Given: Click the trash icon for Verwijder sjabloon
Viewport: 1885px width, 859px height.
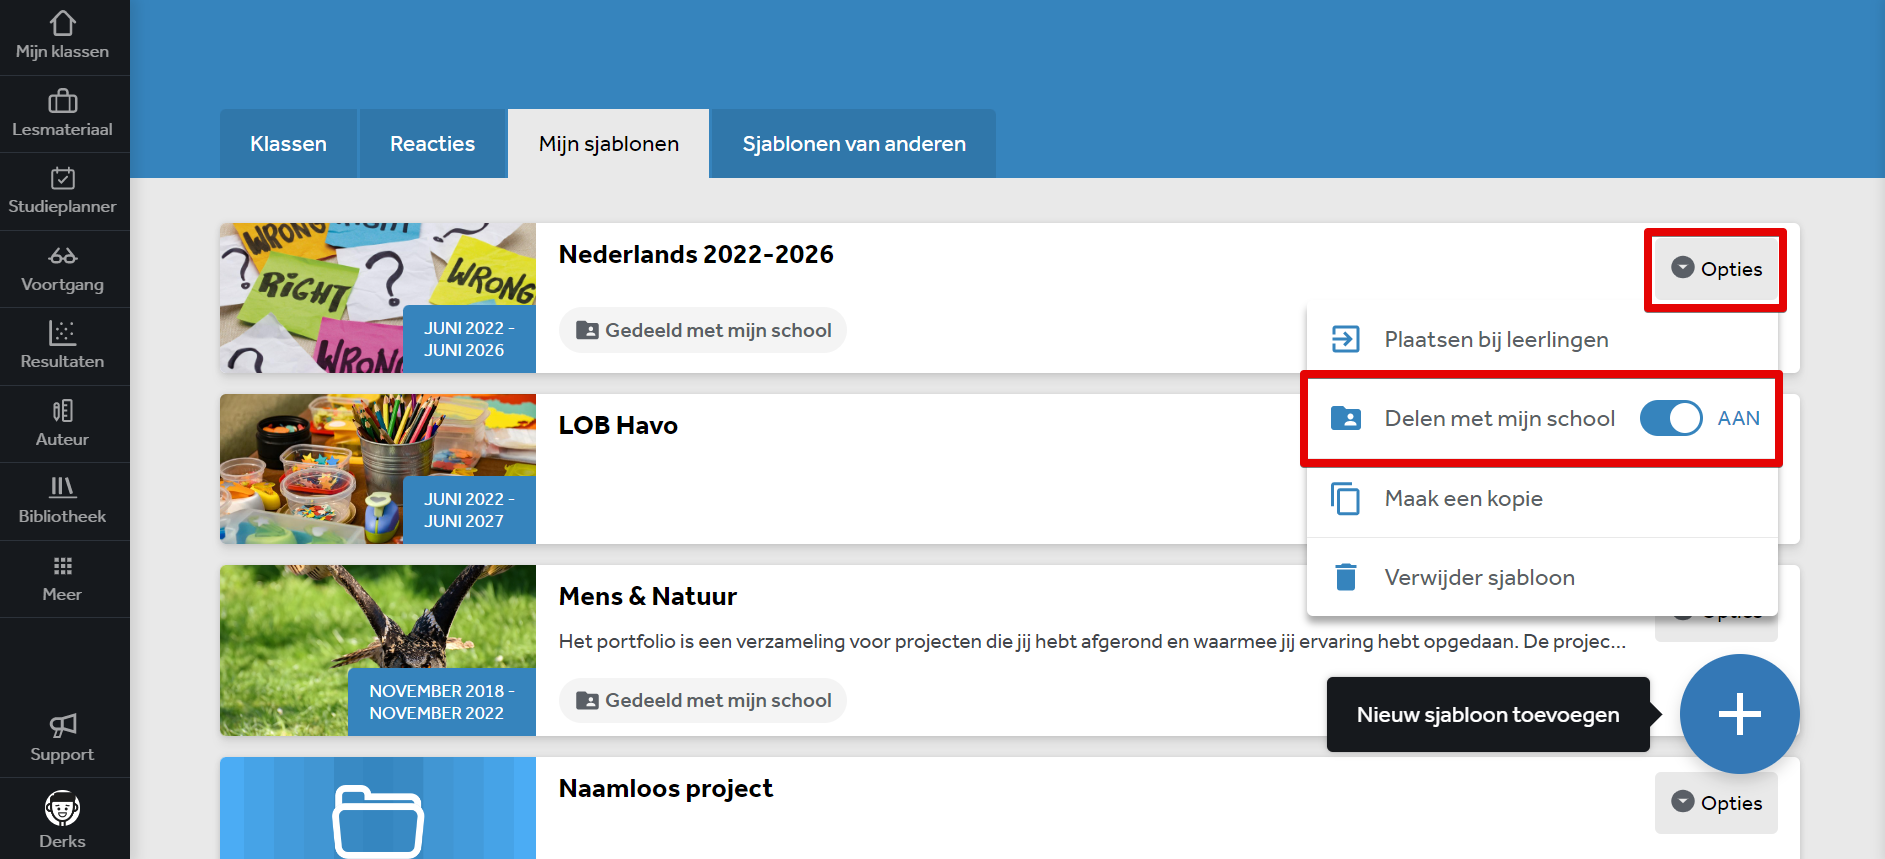Looking at the screenshot, I should (1346, 577).
